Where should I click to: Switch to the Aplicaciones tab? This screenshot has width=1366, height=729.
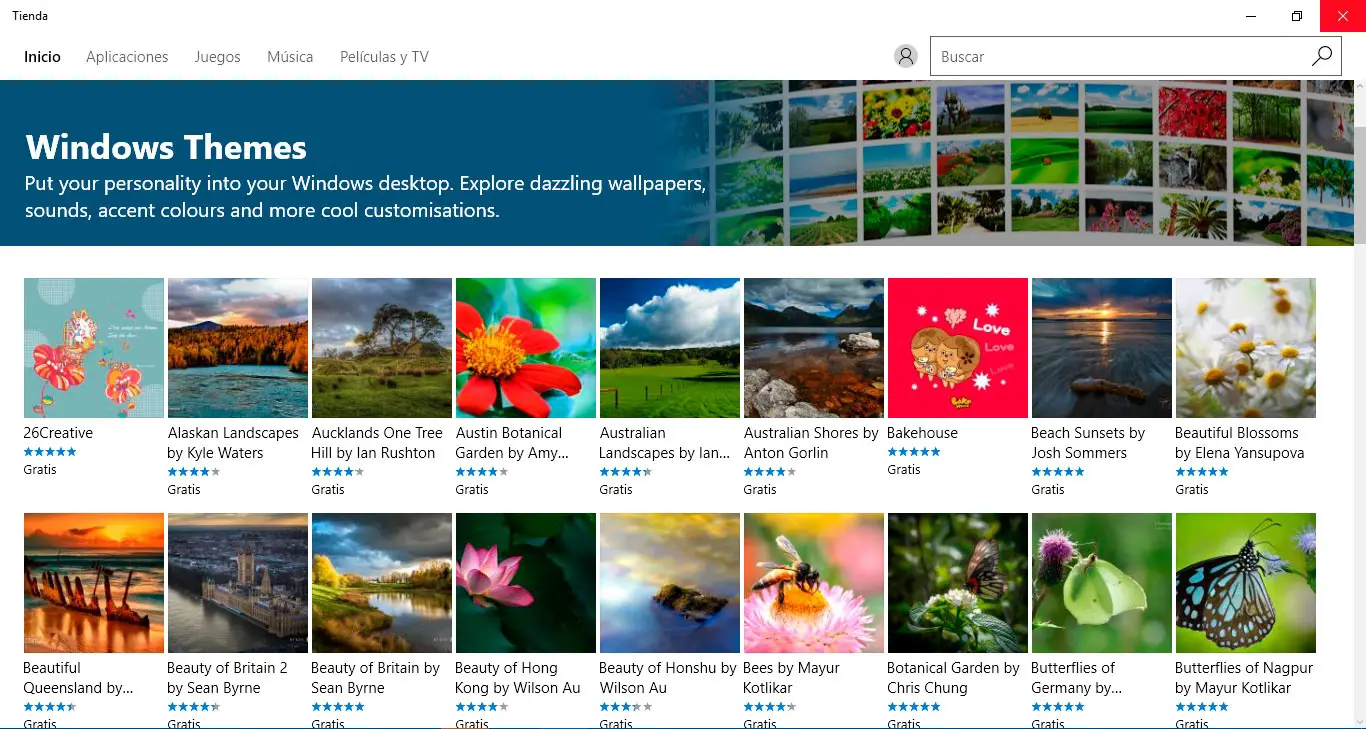click(x=127, y=57)
